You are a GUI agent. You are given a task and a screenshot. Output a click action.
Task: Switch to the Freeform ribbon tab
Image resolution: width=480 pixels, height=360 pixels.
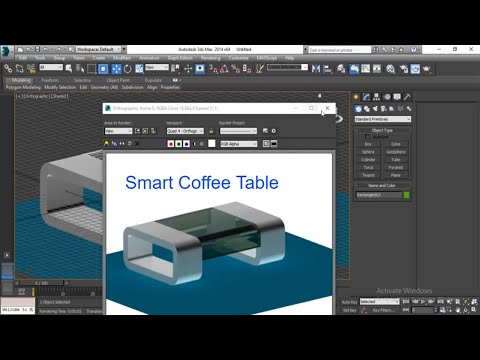(x=50, y=80)
